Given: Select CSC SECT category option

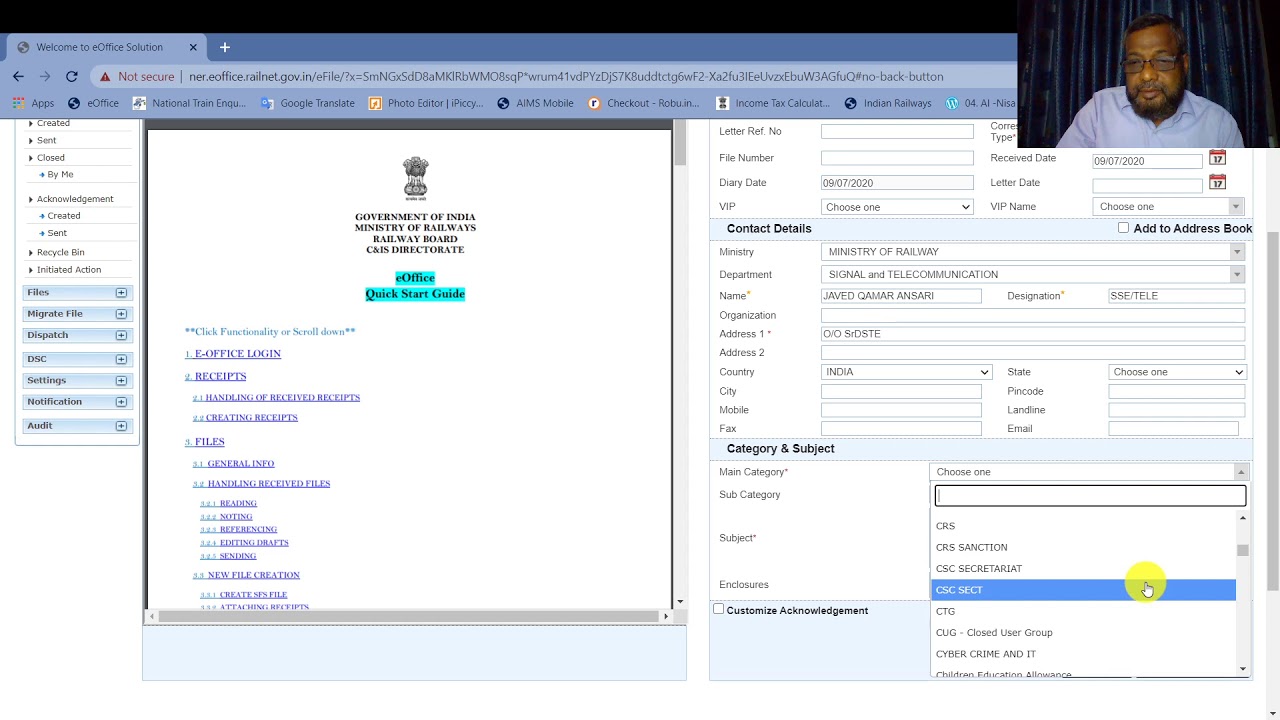Looking at the screenshot, I should [x=1084, y=590].
